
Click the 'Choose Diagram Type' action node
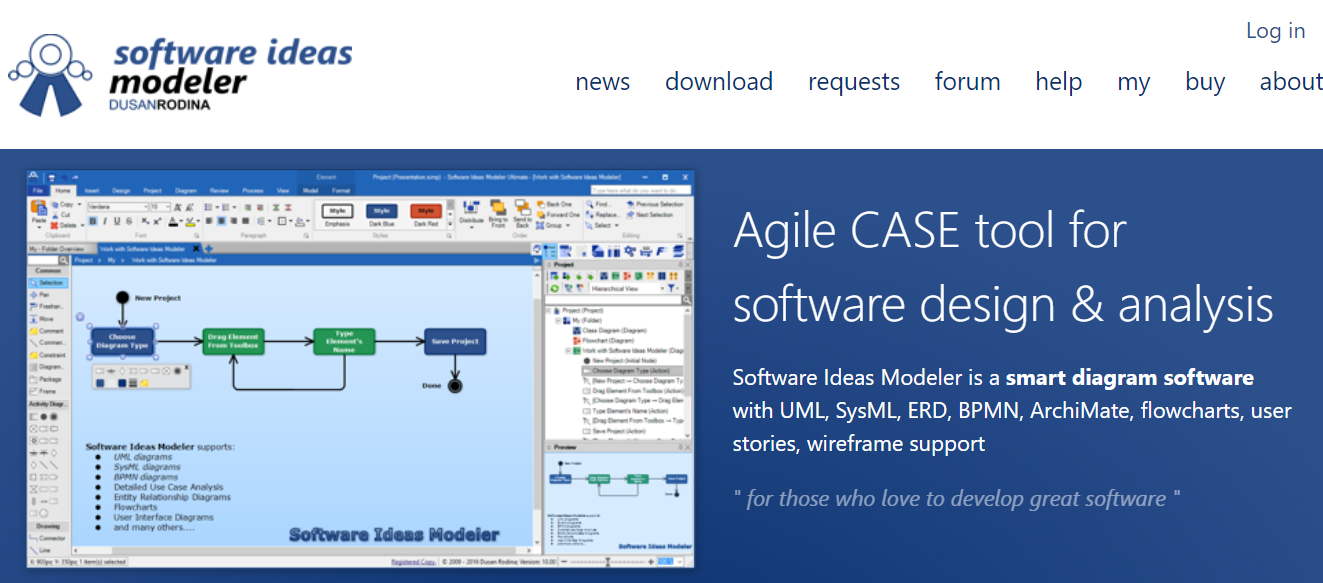122,341
